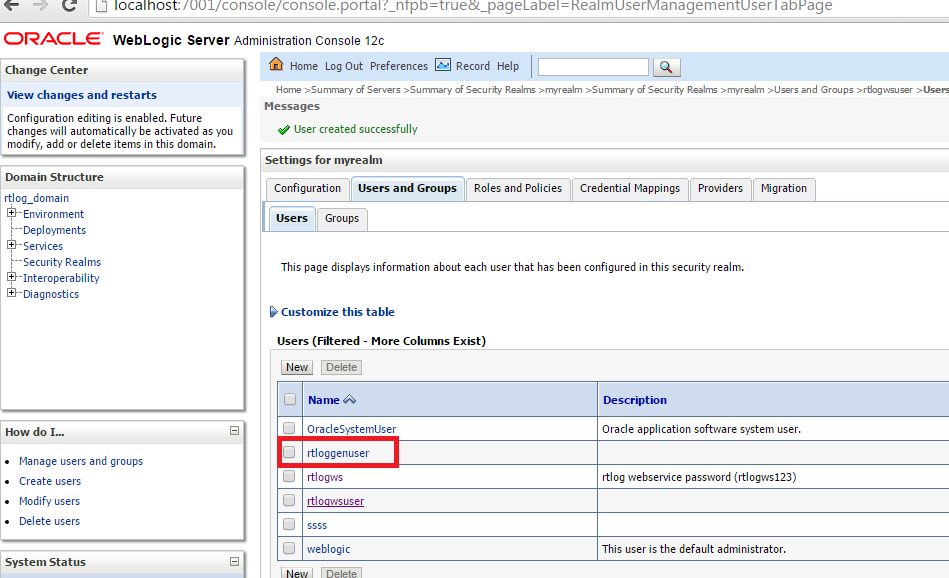The height and width of the screenshot is (578, 949).
Task: Expand the Customize this table section
Action: click(x=272, y=311)
